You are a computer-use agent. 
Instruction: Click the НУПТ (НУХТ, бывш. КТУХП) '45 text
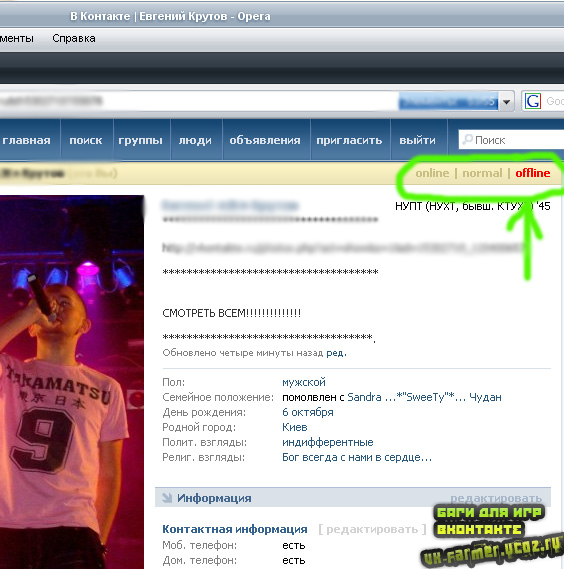pos(473,206)
